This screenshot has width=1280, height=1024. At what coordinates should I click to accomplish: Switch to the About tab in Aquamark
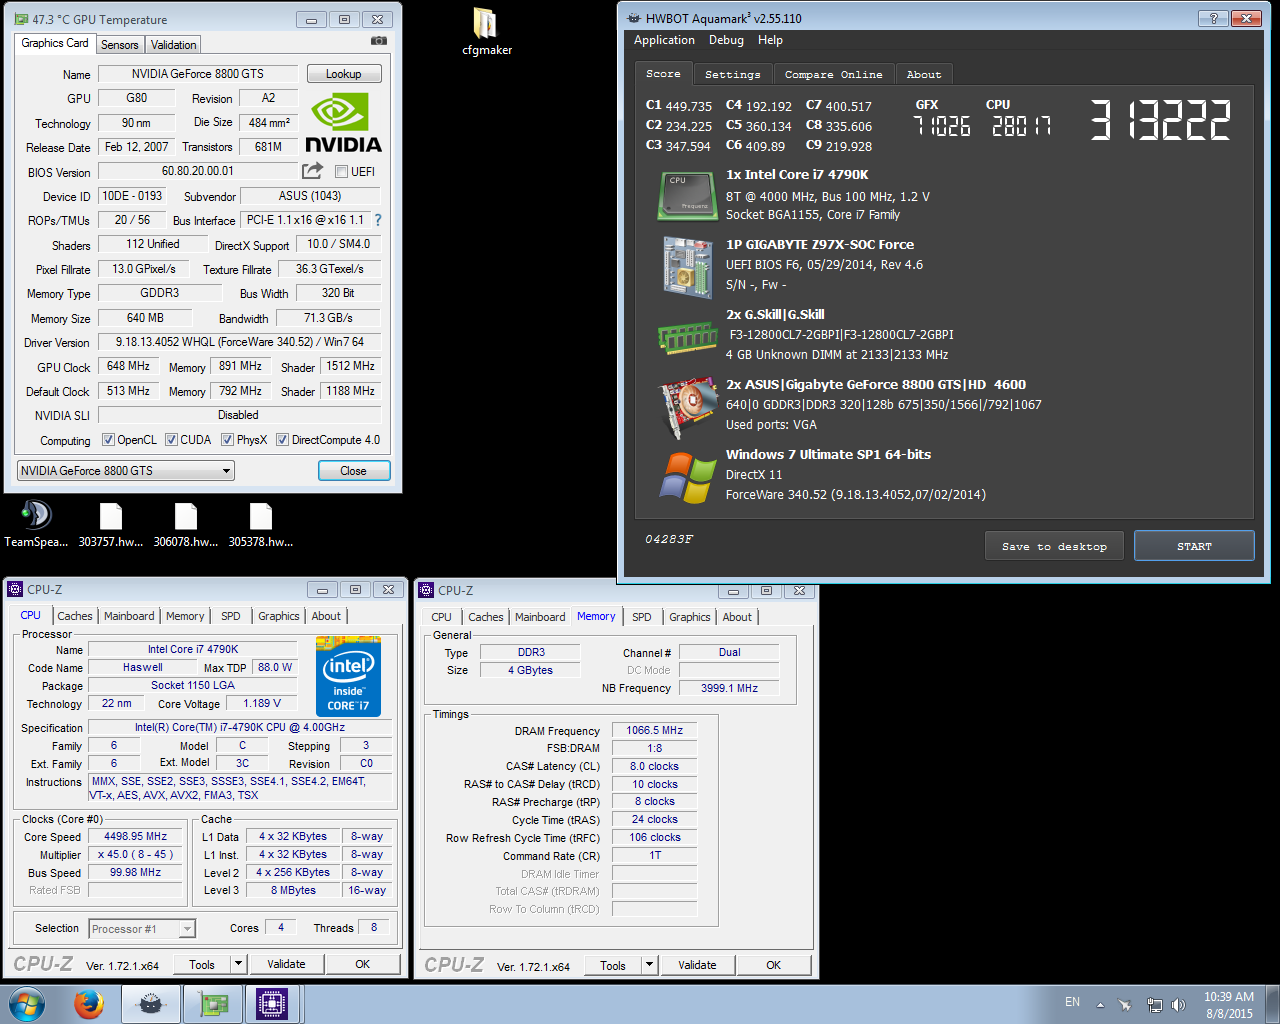(x=924, y=75)
